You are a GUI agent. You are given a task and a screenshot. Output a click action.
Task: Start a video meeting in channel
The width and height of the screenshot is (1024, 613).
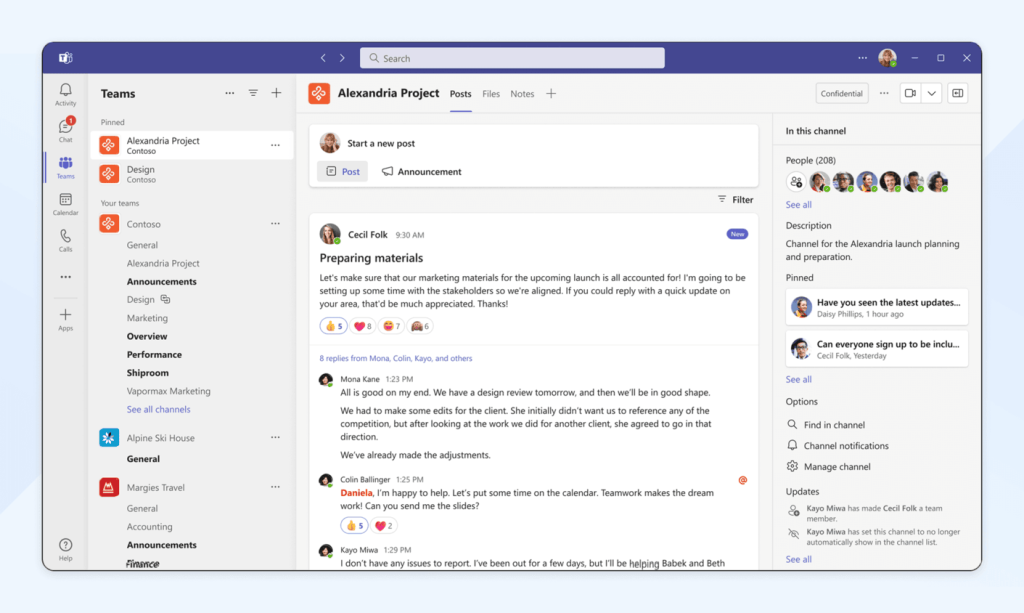tap(910, 93)
